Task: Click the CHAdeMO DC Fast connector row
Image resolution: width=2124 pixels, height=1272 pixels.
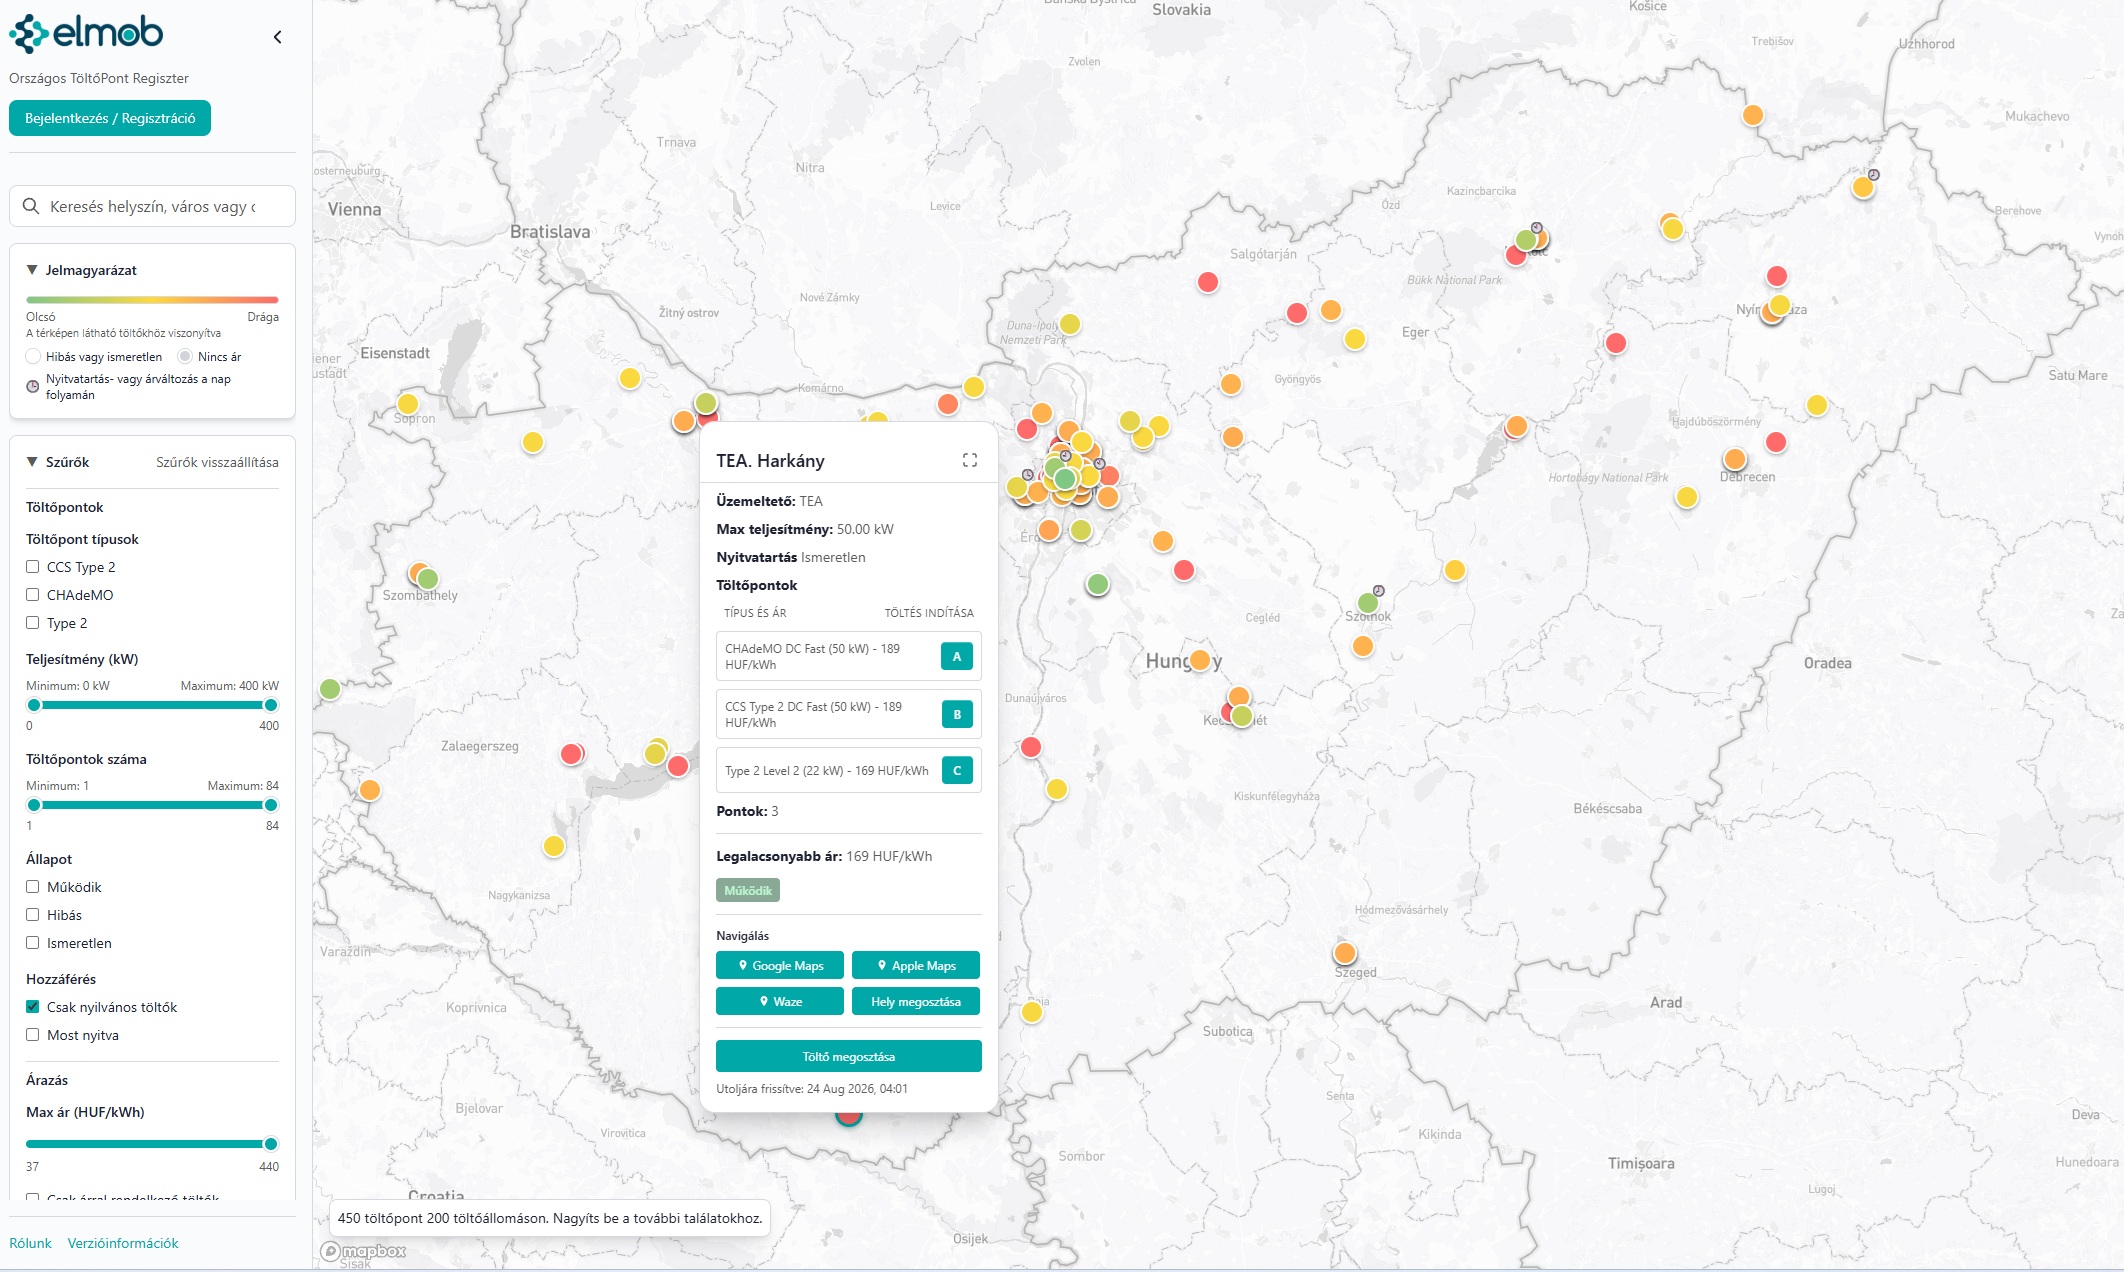Action: click(849, 656)
